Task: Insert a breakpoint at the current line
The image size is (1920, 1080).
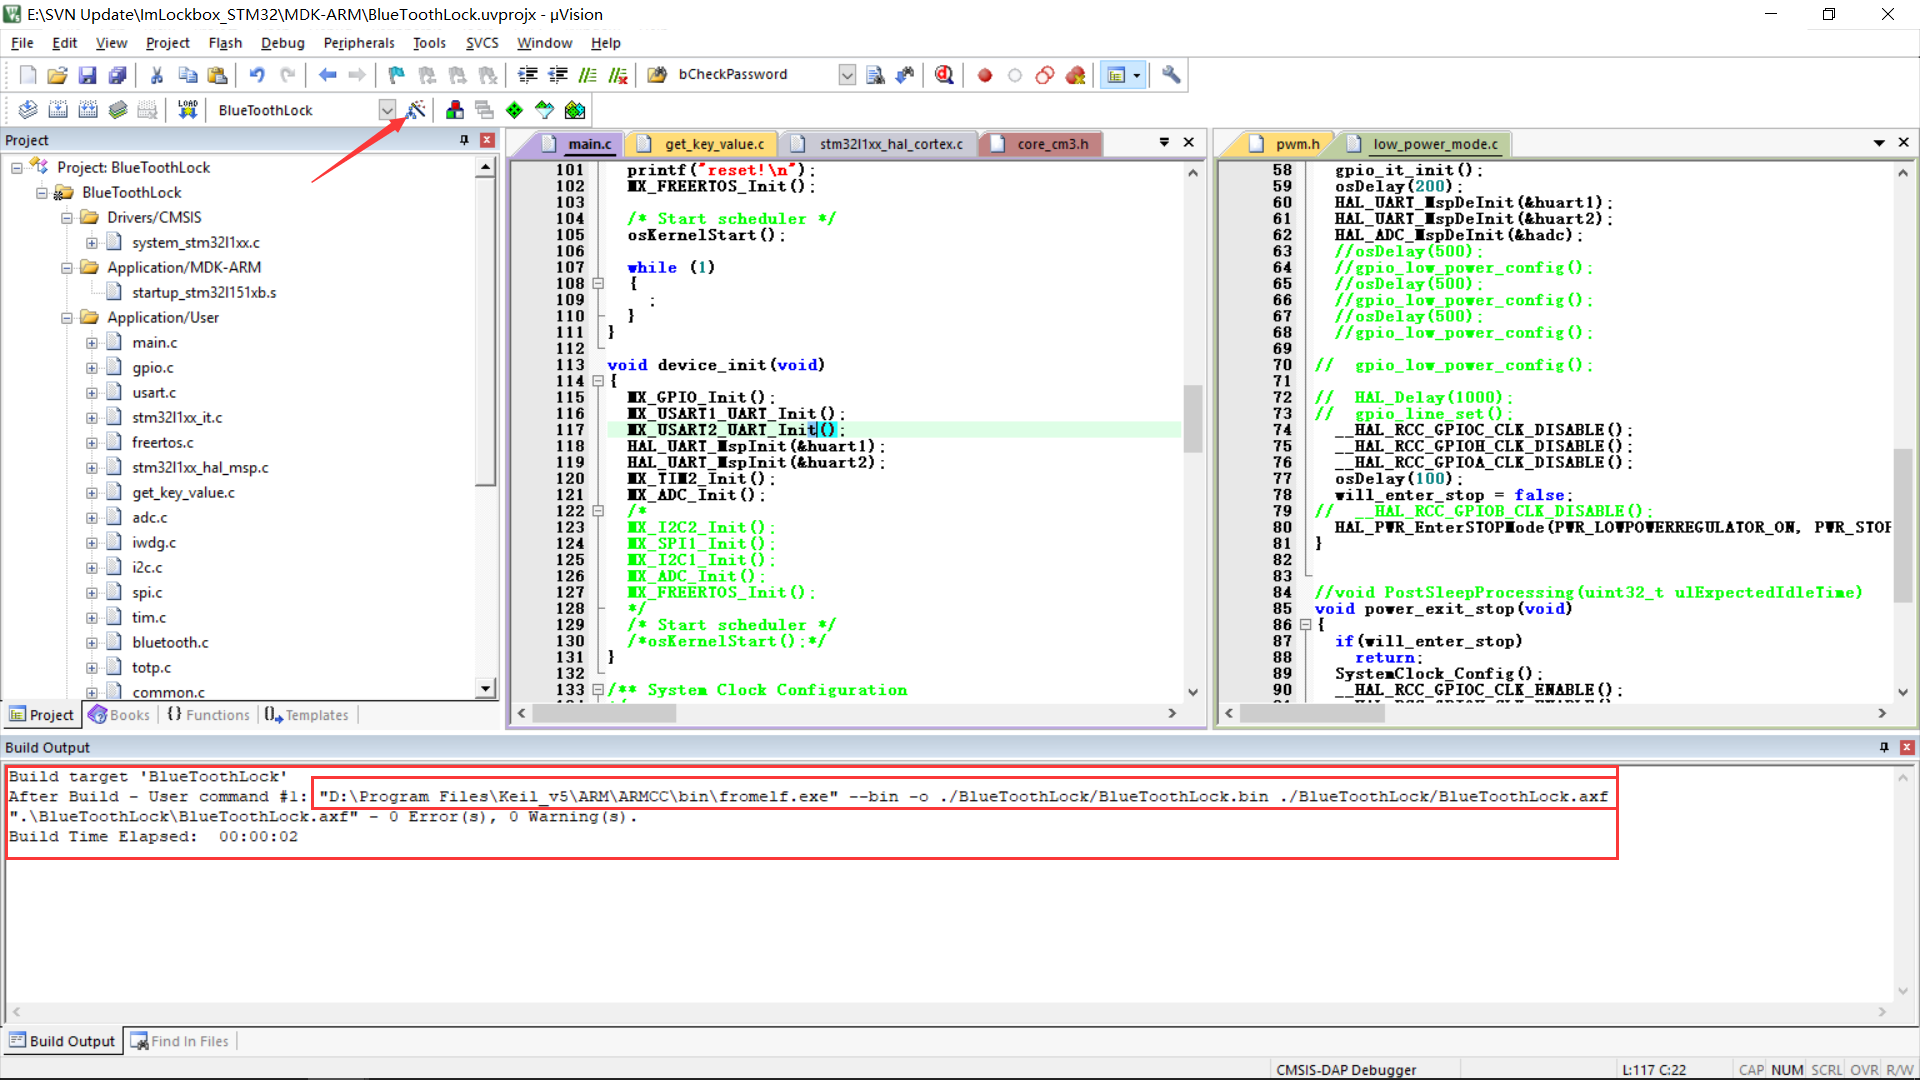Action: coord(984,75)
